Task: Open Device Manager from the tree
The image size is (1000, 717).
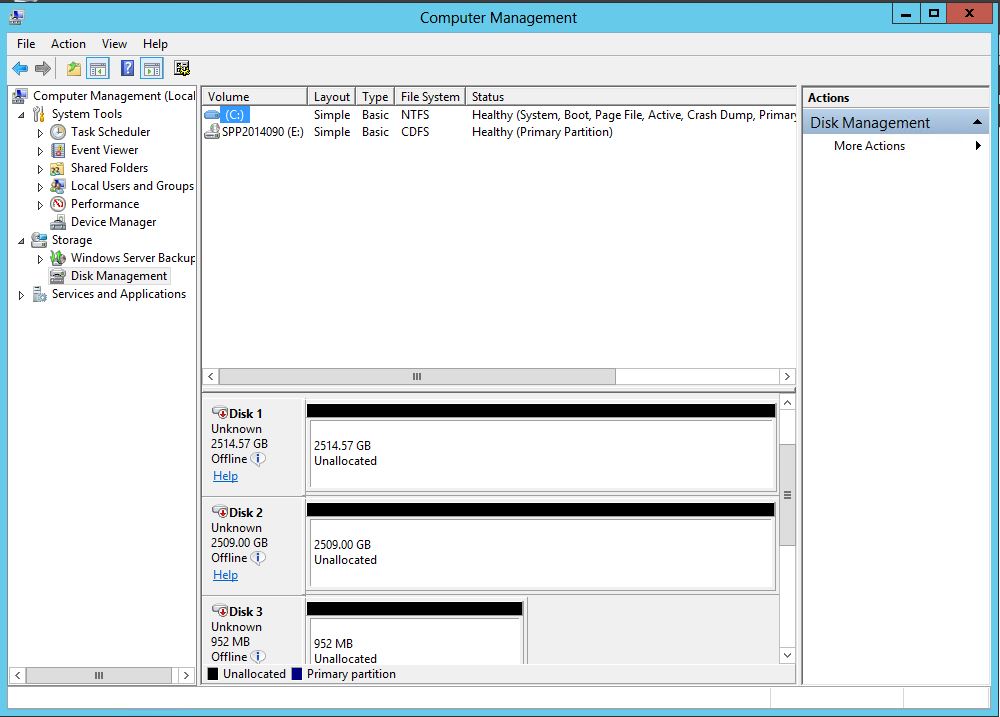Action: click(x=113, y=222)
